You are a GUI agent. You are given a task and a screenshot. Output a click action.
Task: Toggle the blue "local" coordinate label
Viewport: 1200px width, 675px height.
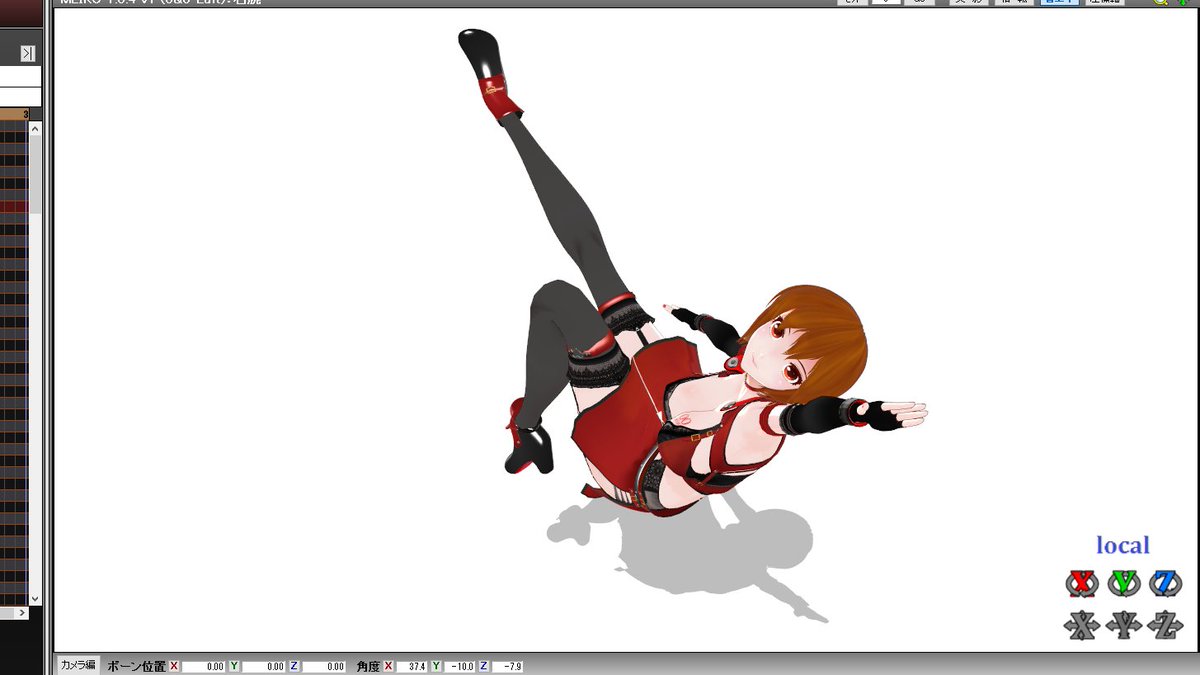click(1123, 545)
